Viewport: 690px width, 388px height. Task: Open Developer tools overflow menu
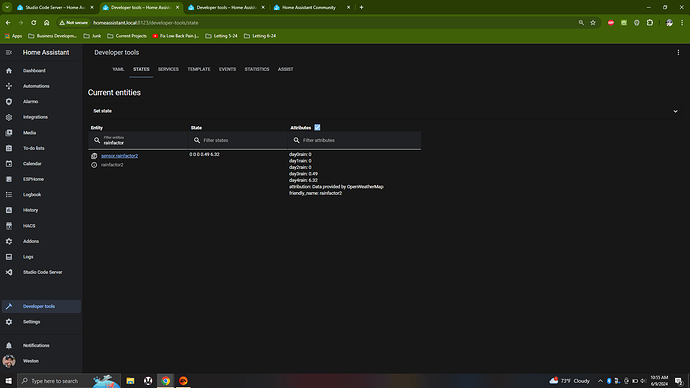coord(678,52)
